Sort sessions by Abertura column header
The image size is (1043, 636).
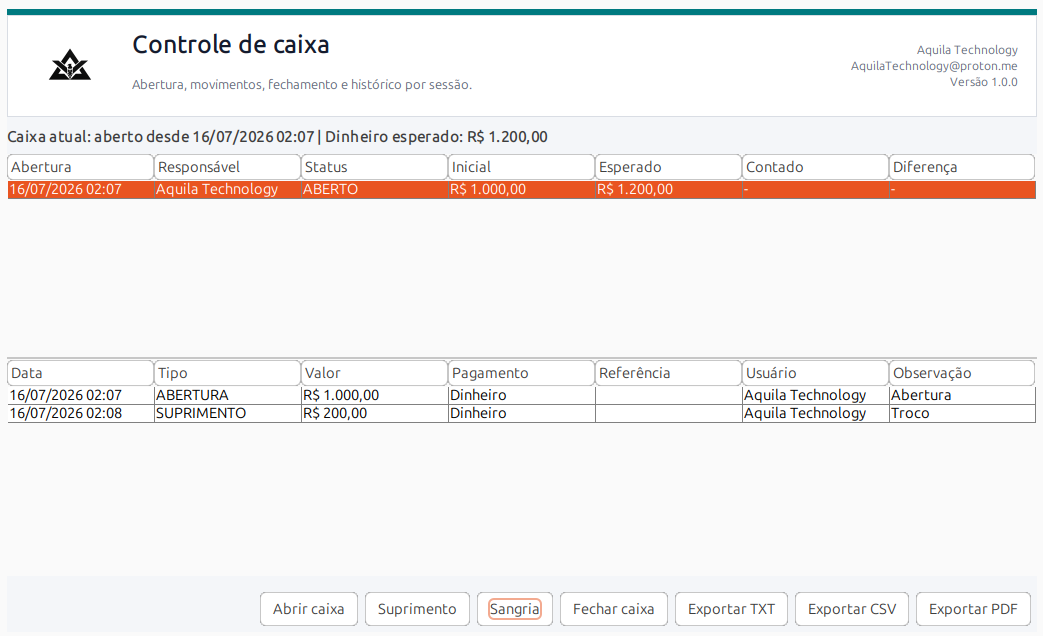click(x=80, y=167)
